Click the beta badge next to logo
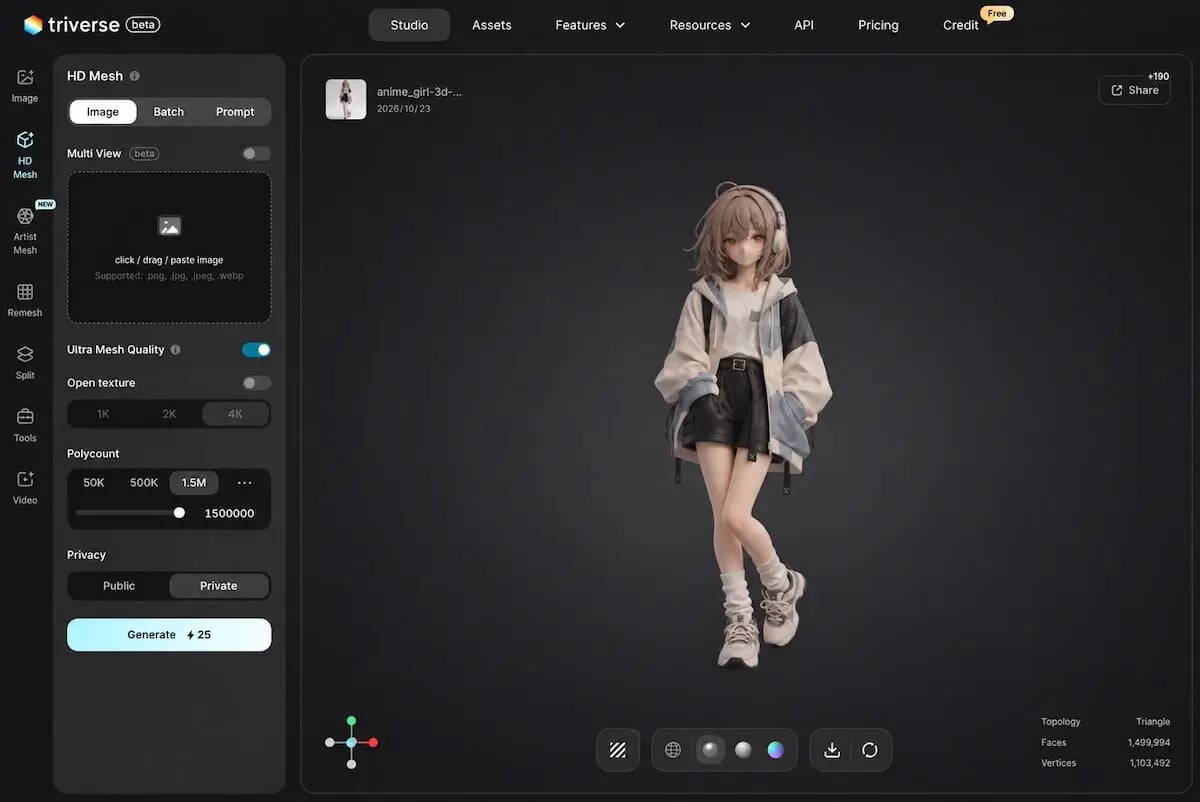The height and width of the screenshot is (802, 1200). pos(144,24)
